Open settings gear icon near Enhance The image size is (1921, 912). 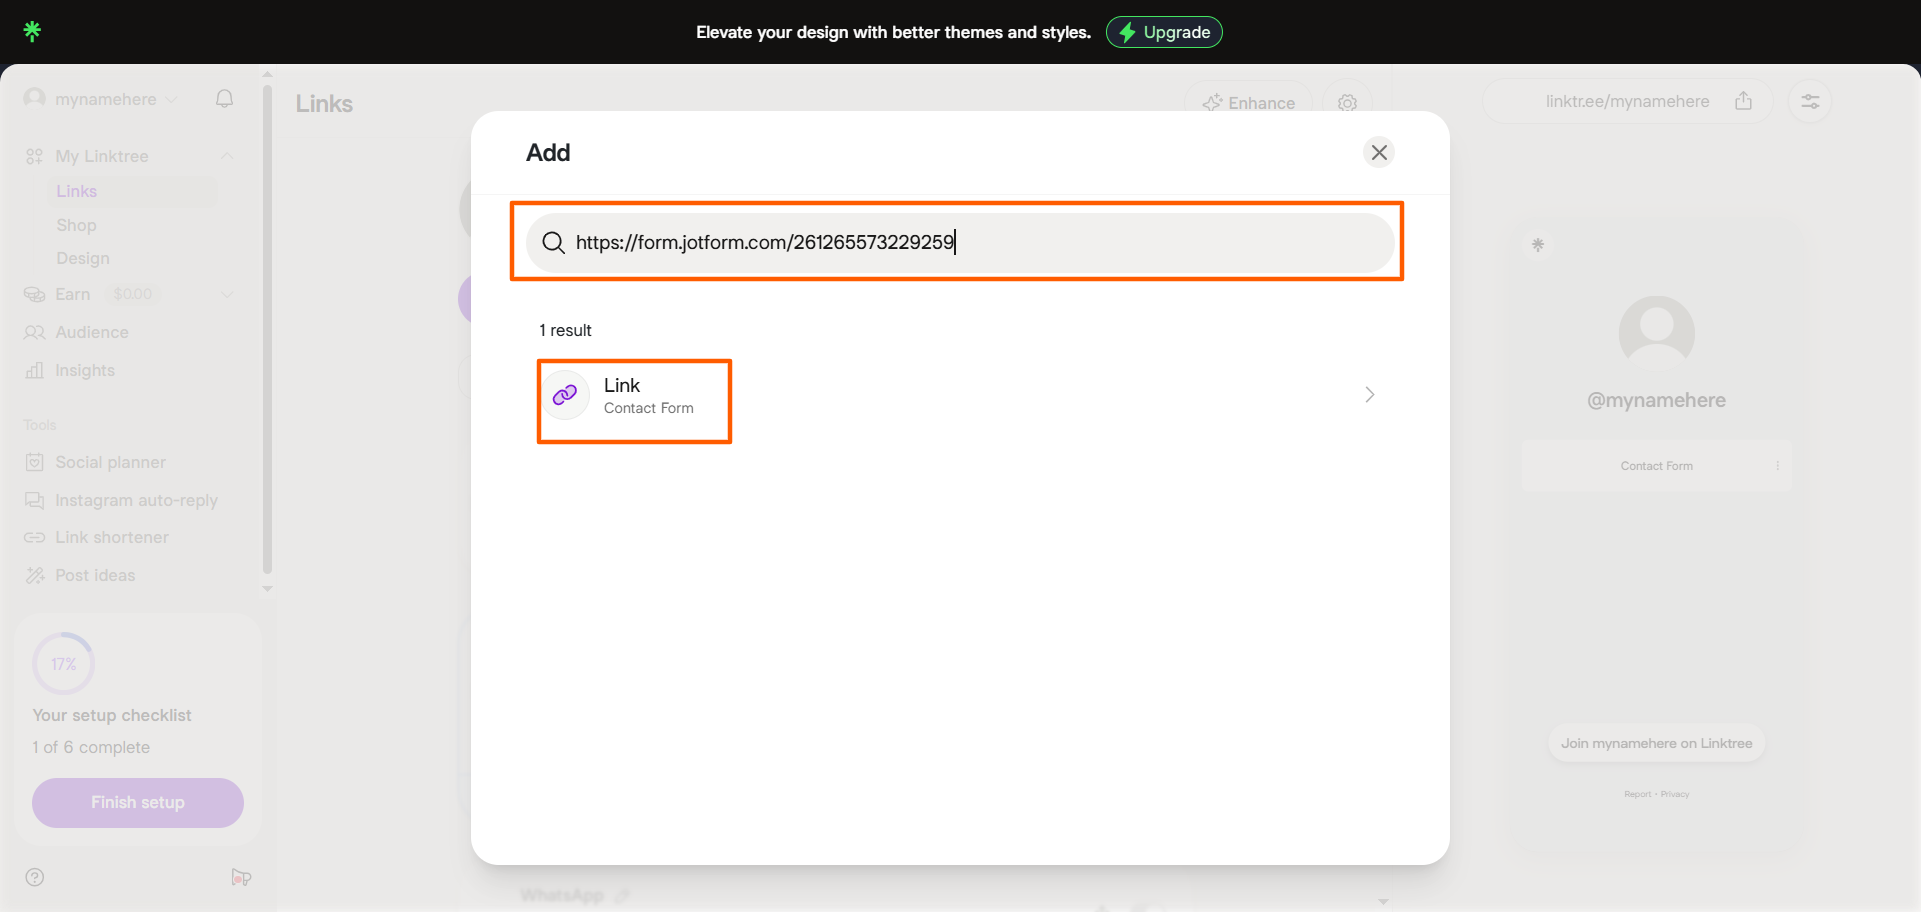1347,103
